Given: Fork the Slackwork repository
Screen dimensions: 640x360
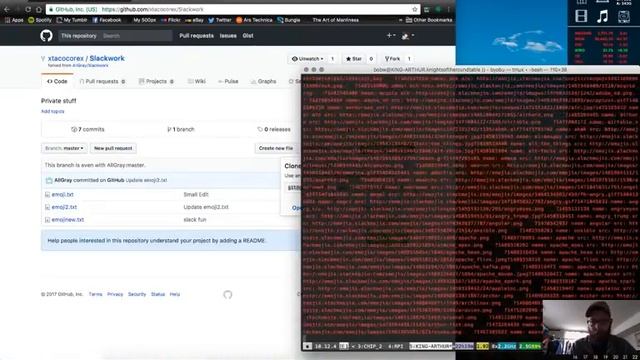Looking at the screenshot, I should click(393, 59).
